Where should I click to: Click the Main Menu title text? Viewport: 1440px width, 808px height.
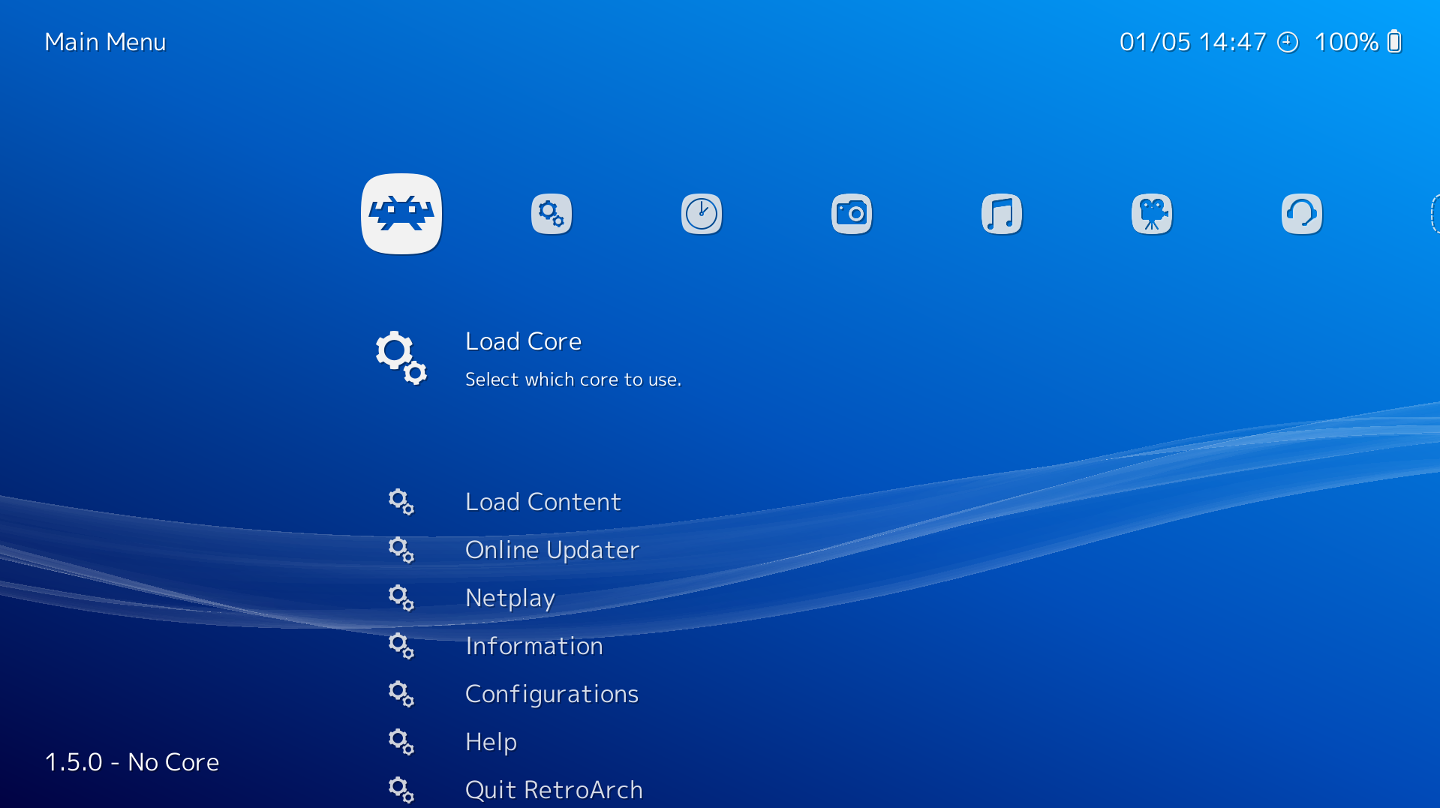105,42
